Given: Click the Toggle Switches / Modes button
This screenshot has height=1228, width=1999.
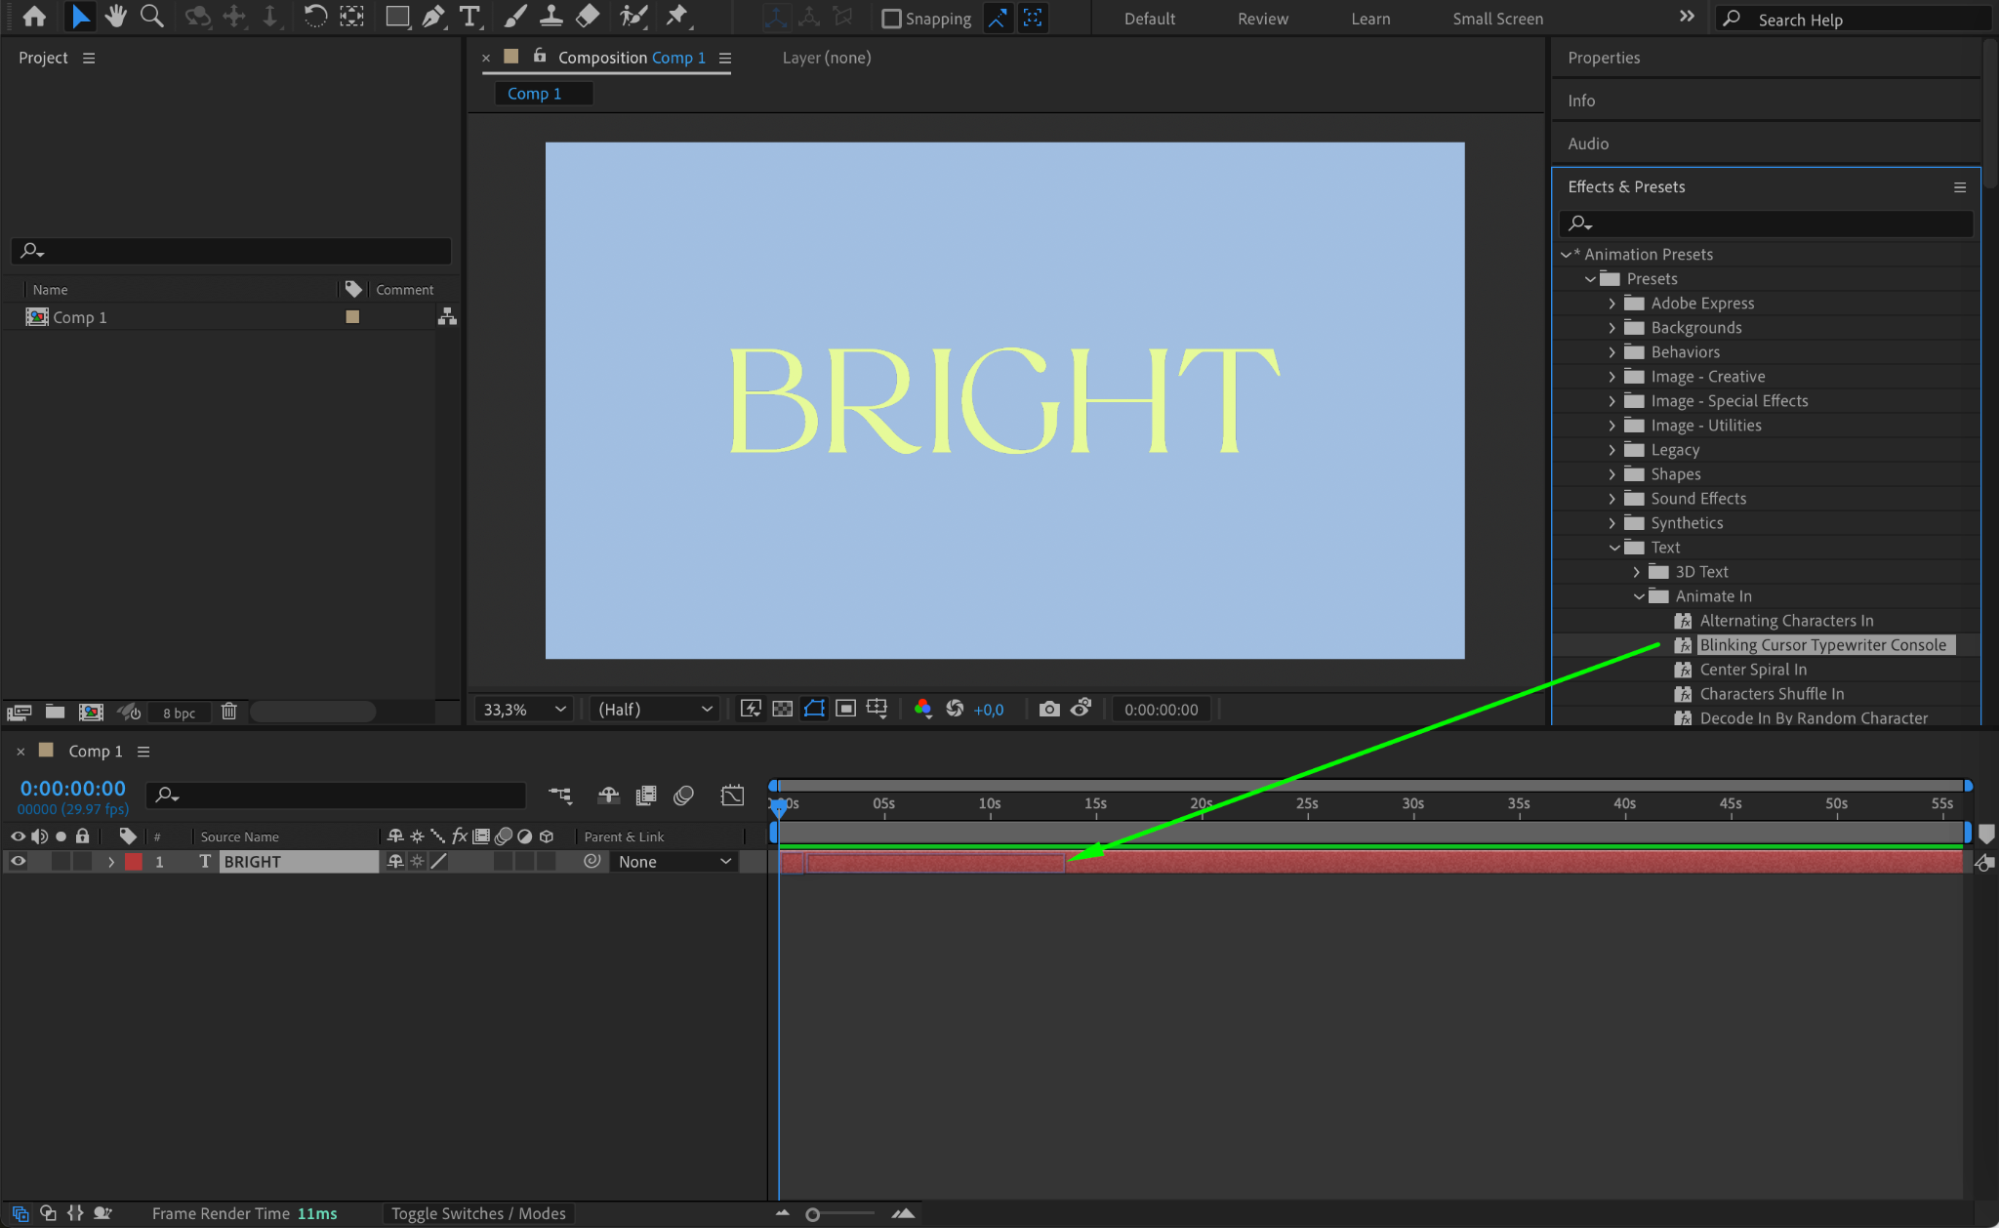Looking at the screenshot, I should pyautogui.click(x=478, y=1213).
